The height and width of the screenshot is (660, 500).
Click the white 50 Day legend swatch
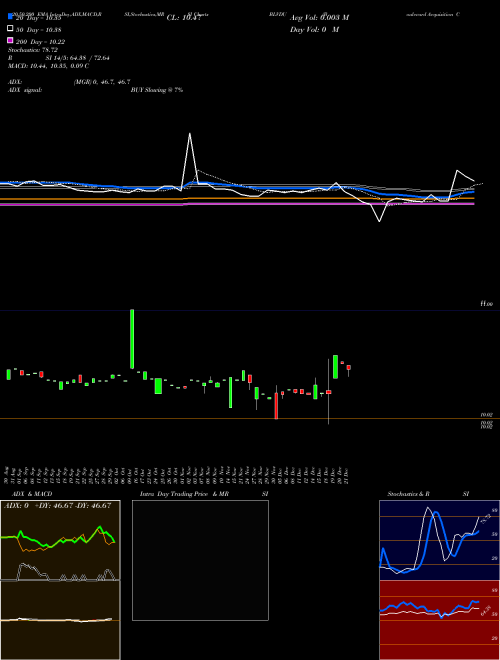[10, 28]
